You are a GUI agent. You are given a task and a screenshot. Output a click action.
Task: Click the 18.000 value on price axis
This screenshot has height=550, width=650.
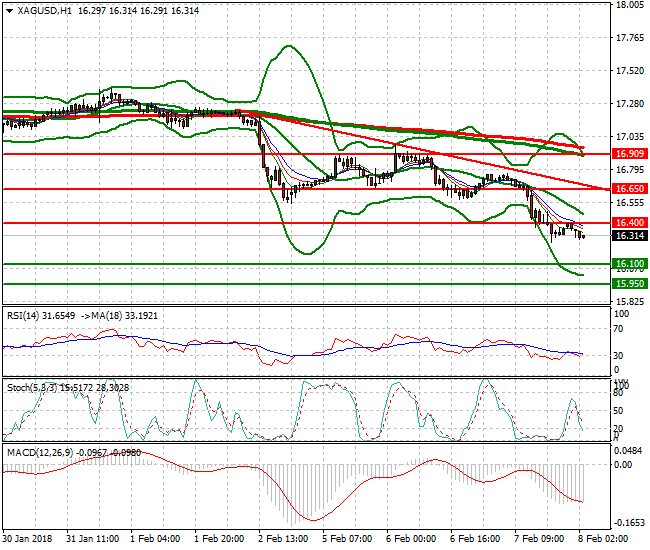pos(629,5)
